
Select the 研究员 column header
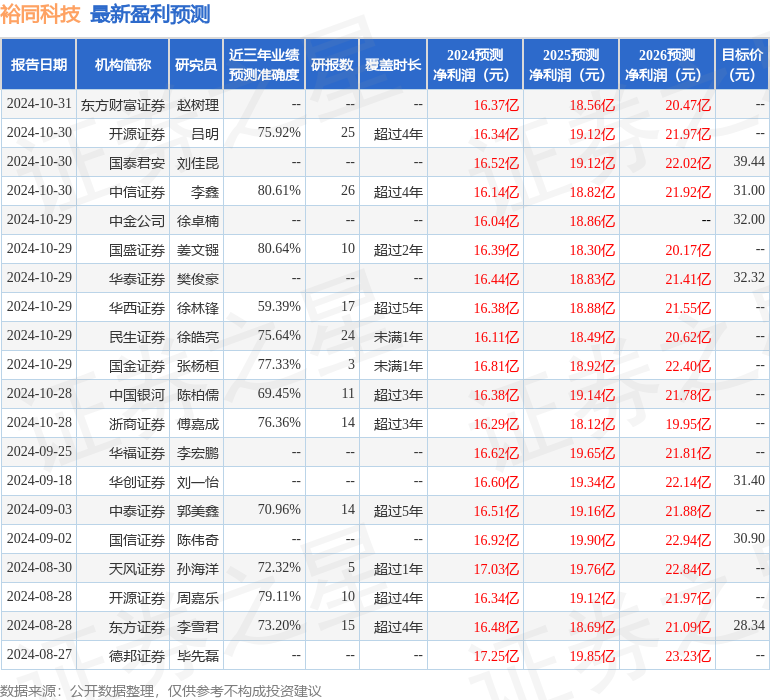(196, 64)
